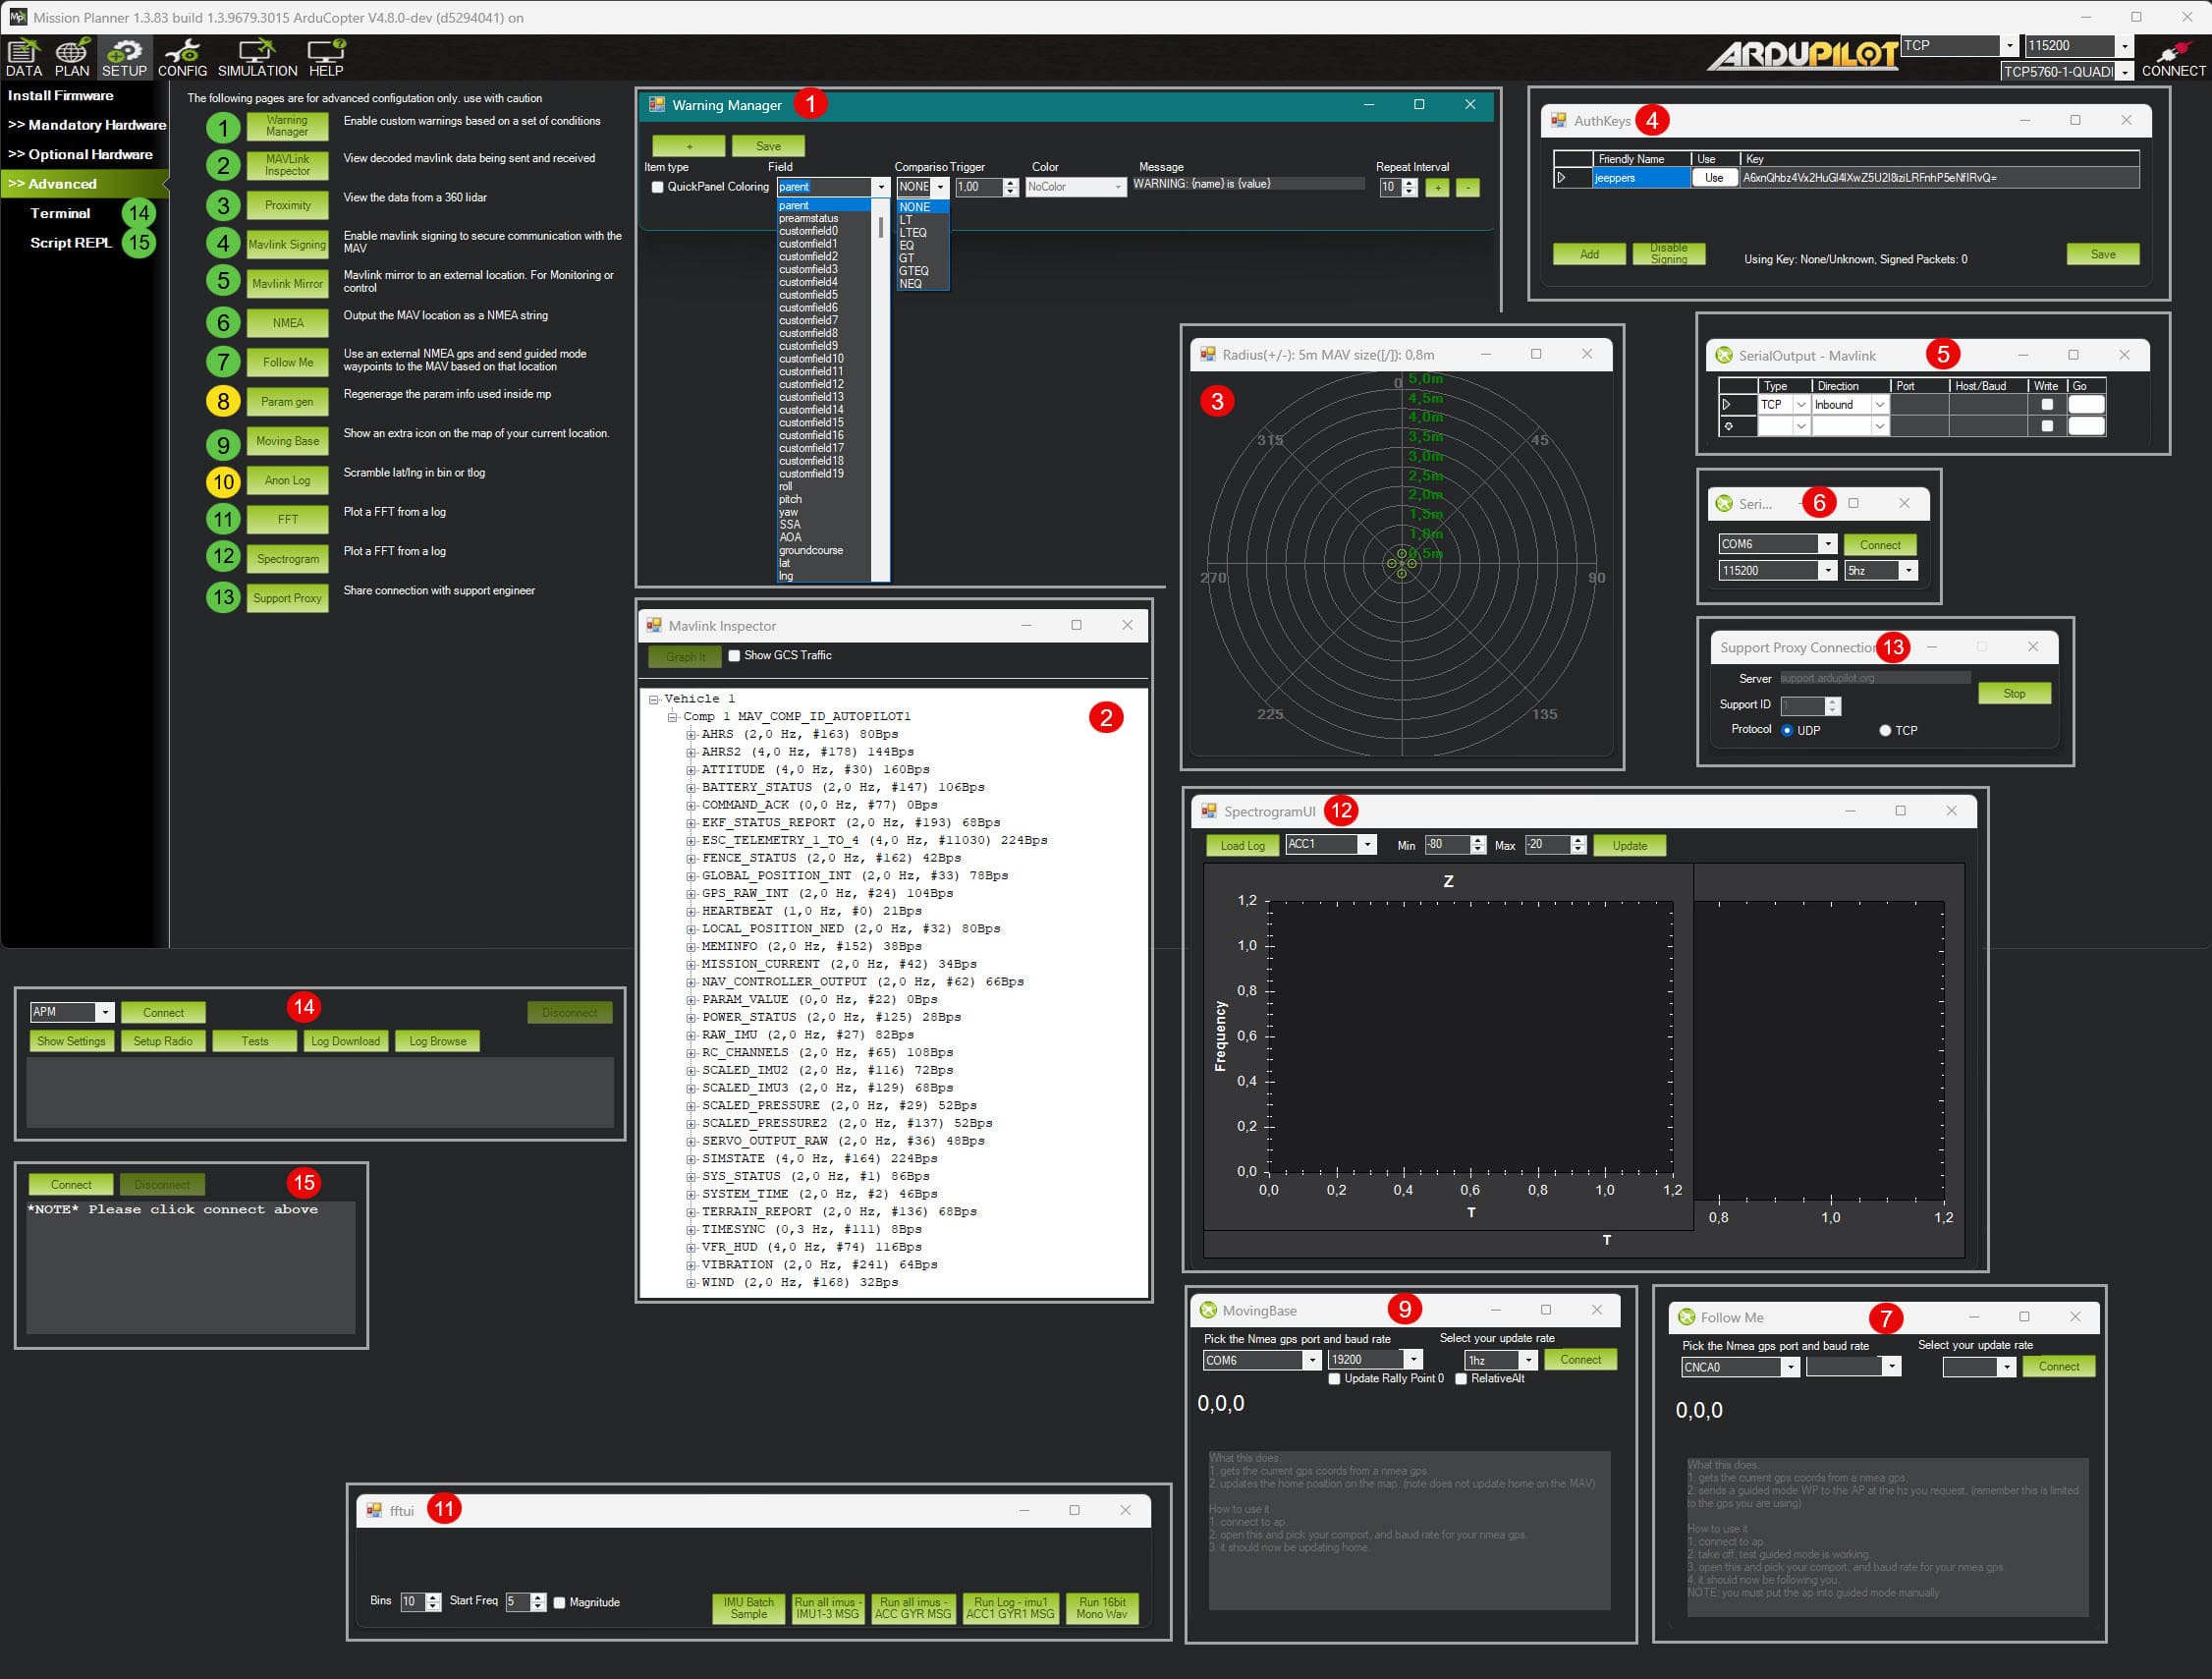2212x1679 pixels.
Task: Click the Bins value field in fftui
Action: pos(412,1602)
